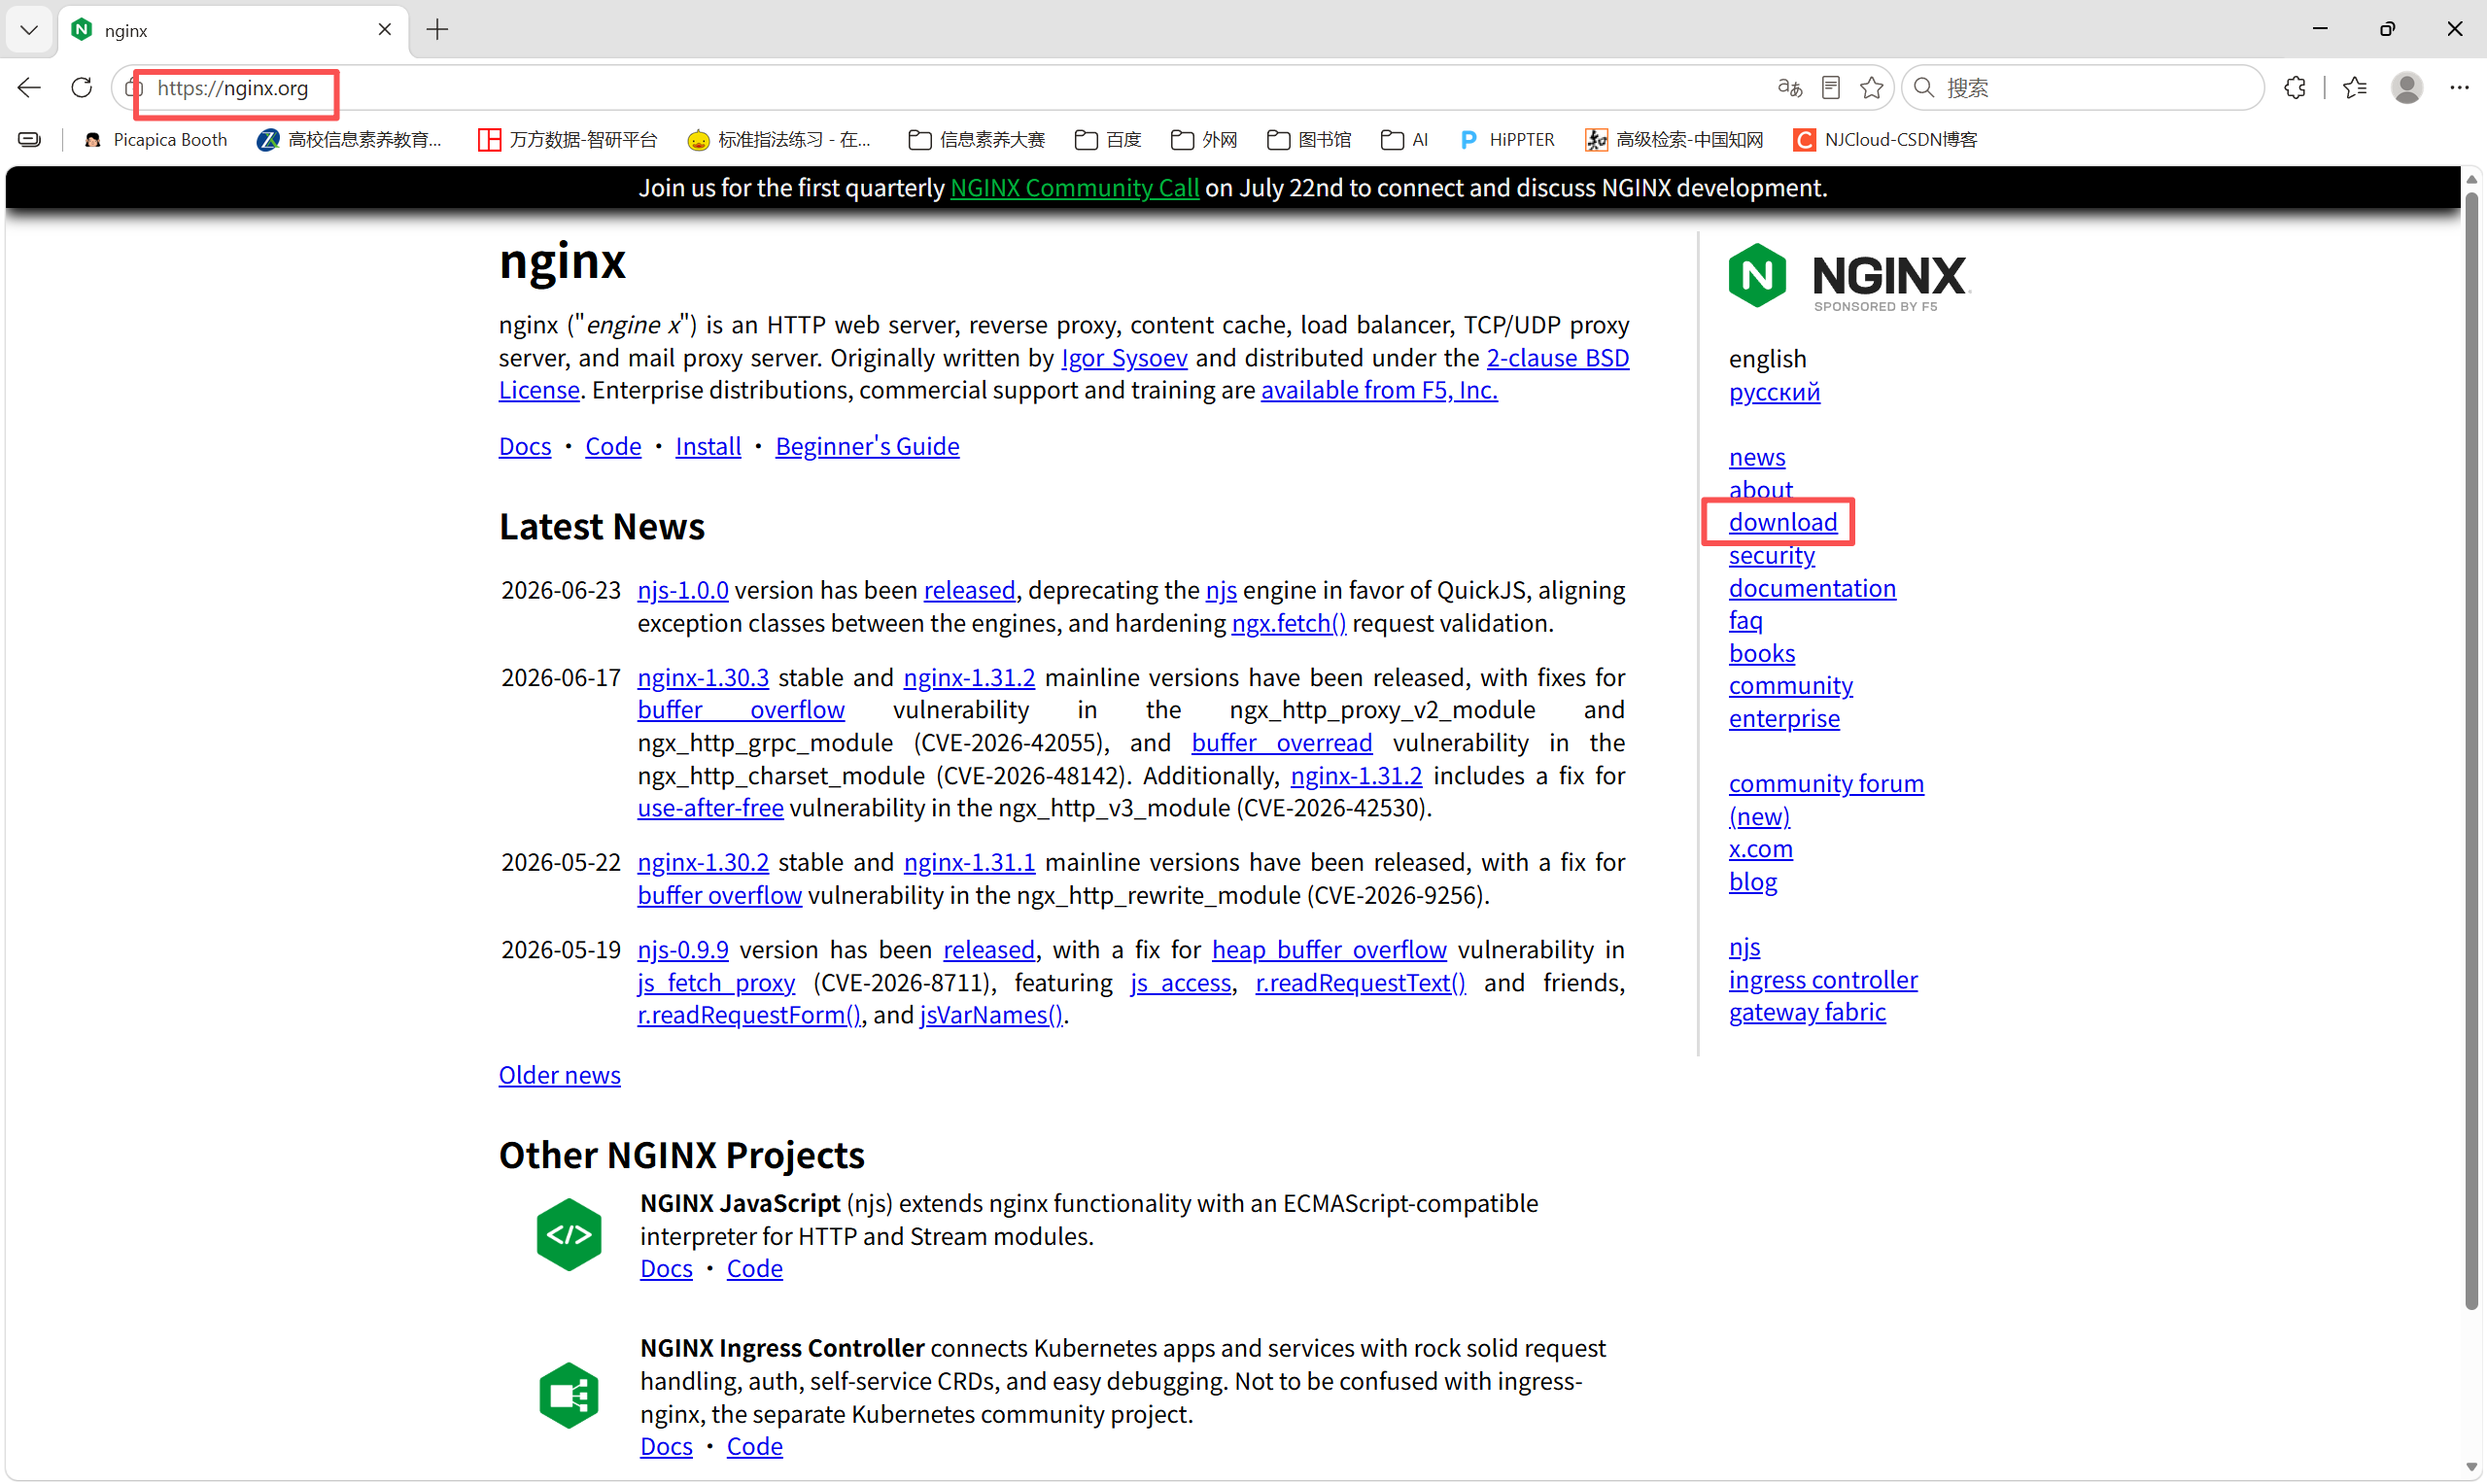Open the blog sidebar link
Viewport: 2487px width, 1484px height.
(1753, 882)
